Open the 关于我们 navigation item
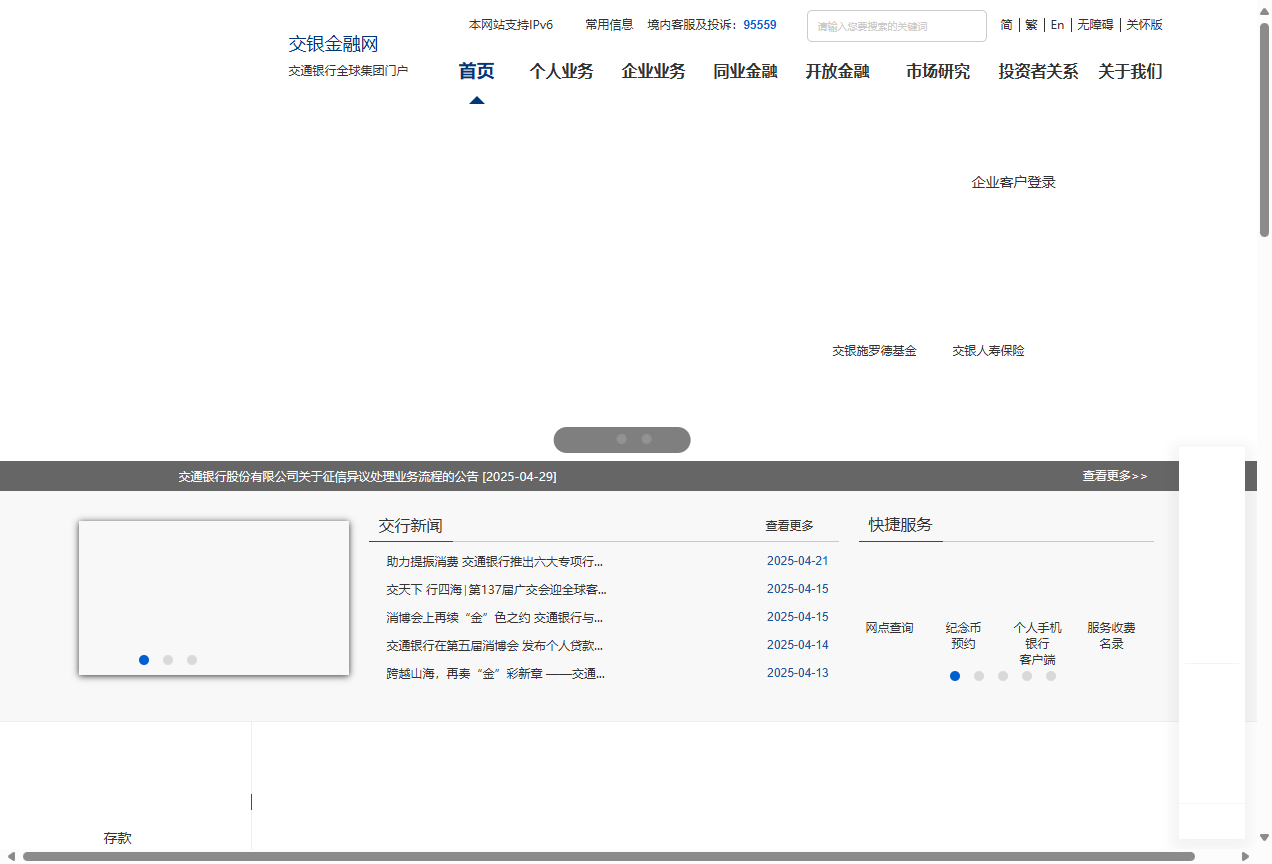Image resolution: width=1272 pixels, height=864 pixels. pyautogui.click(x=1130, y=72)
